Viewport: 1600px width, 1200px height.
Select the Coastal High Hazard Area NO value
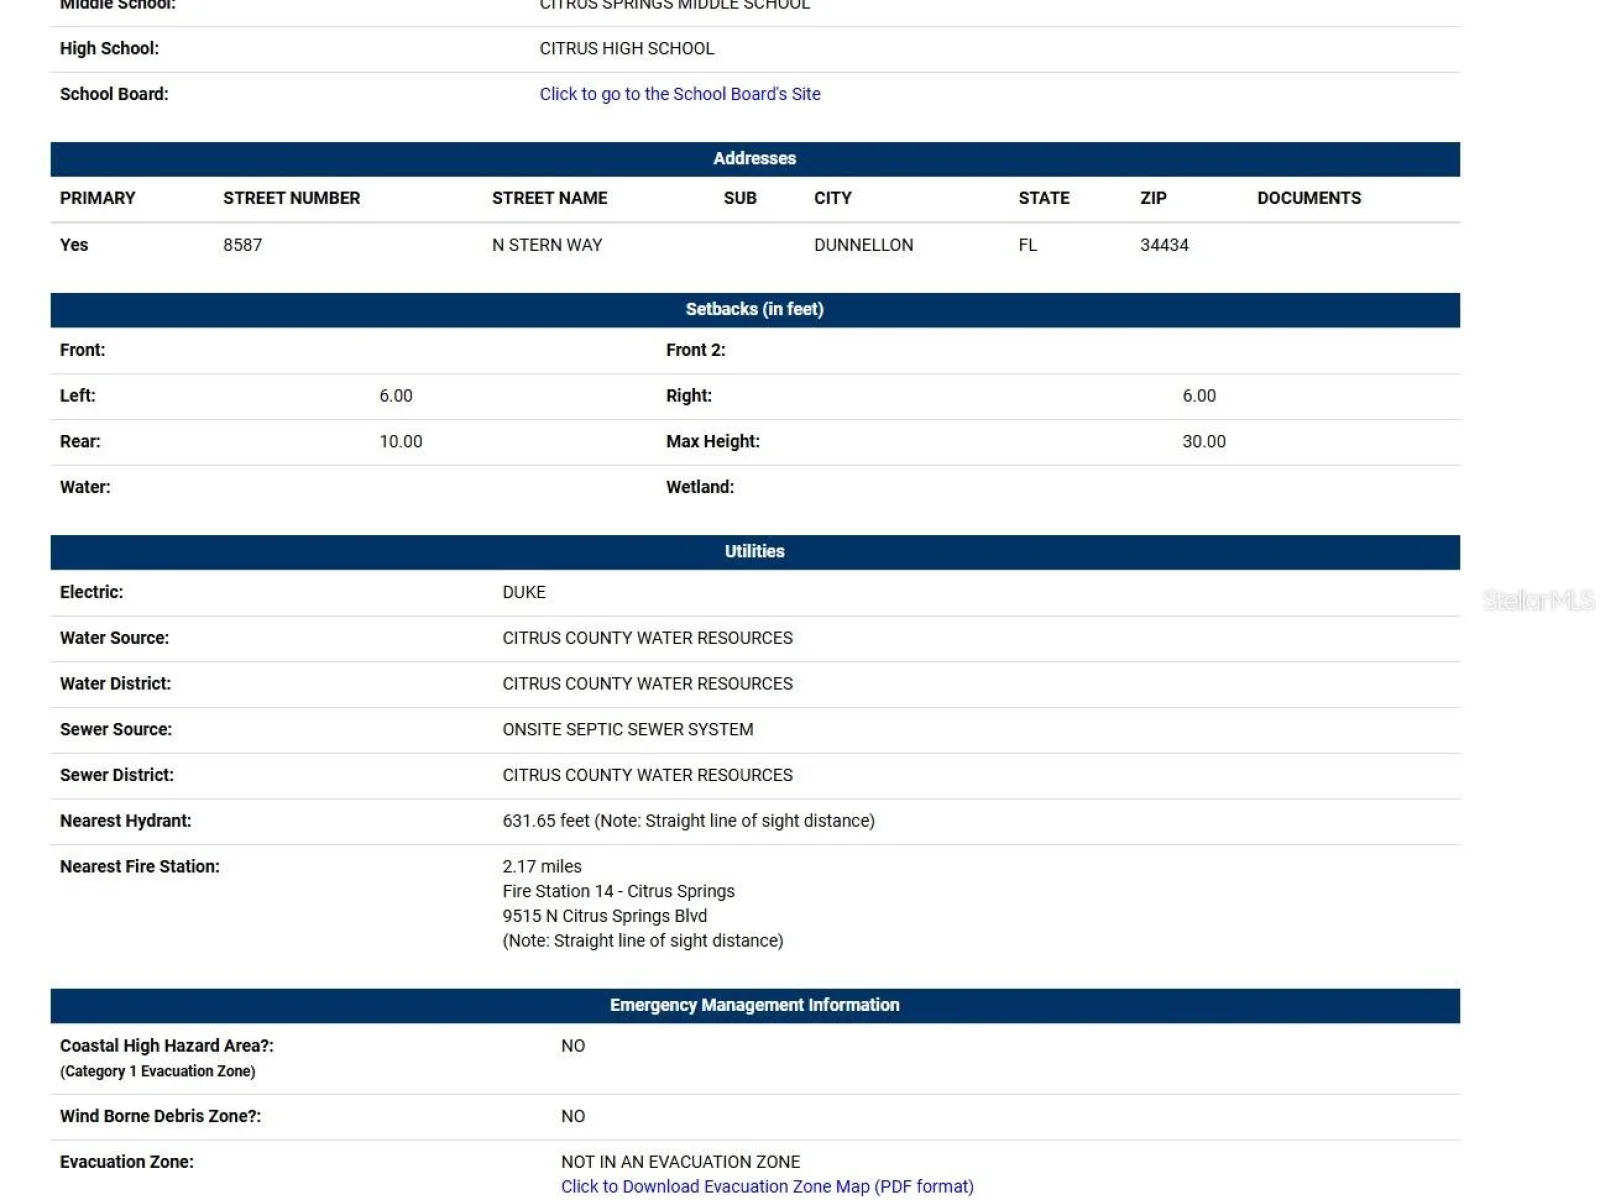coord(573,1046)
